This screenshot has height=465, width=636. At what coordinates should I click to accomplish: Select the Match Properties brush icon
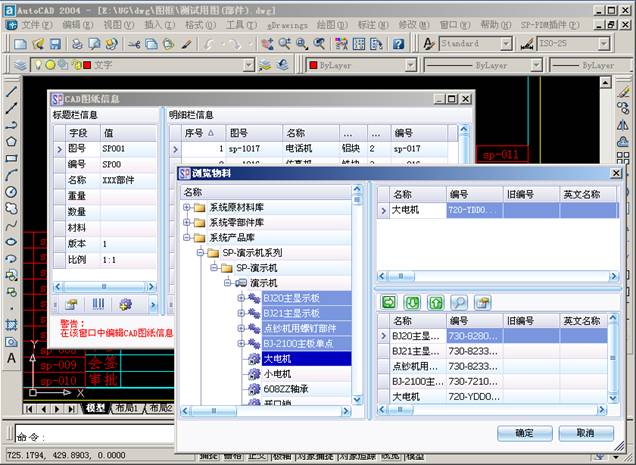pos(187,44)
